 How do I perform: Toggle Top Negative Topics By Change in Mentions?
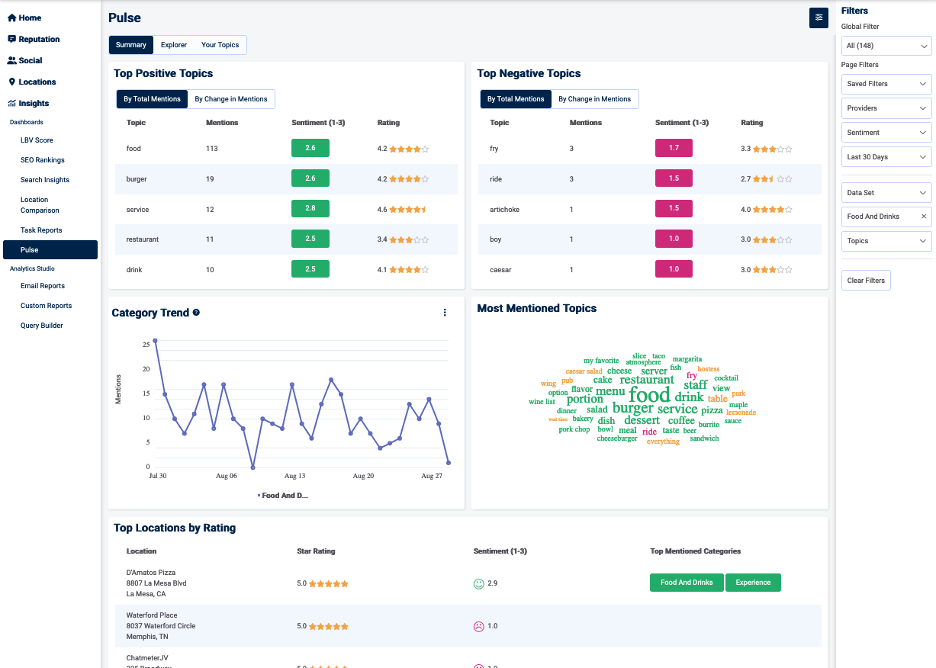tap(594, 99)
